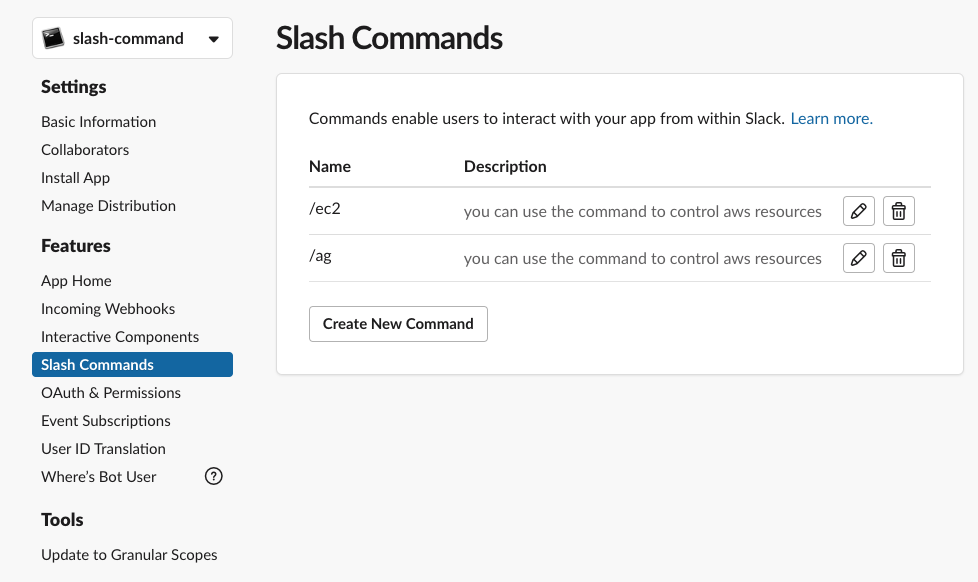
Task: Open App Home feature
Action: click(76, 281)
